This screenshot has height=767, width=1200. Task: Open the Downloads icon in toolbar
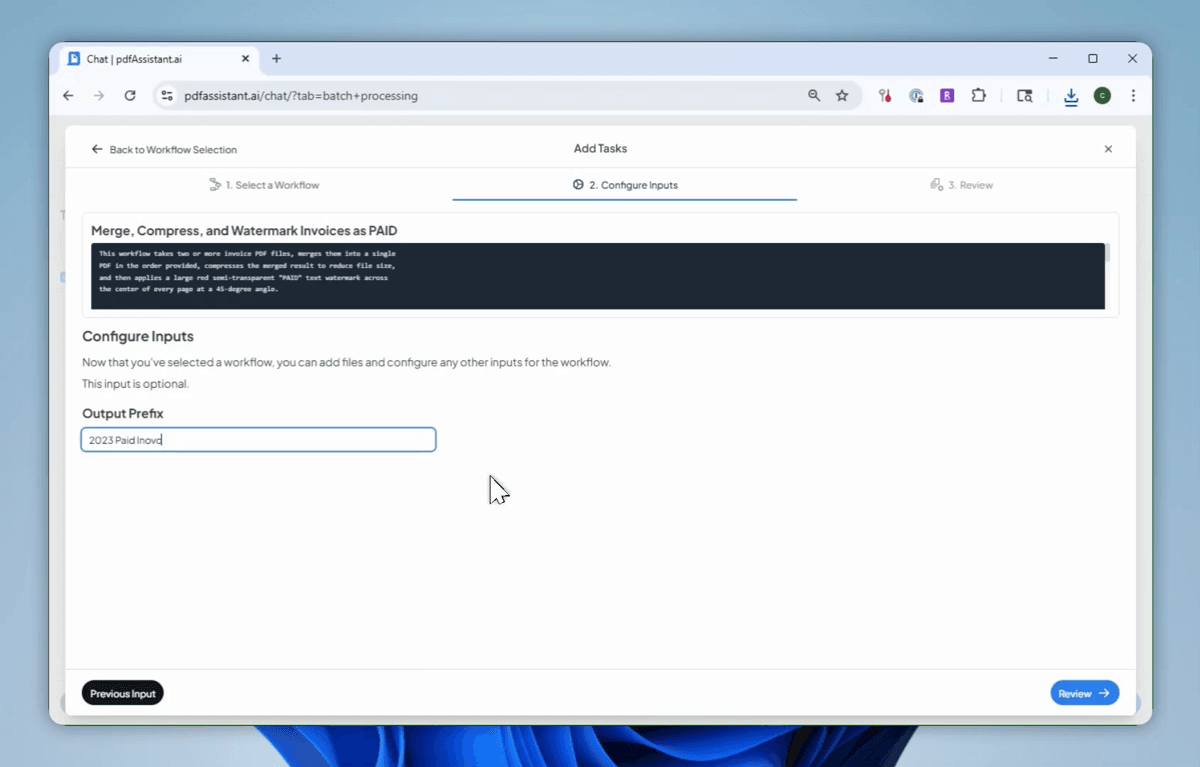(x=1071, y=96)
